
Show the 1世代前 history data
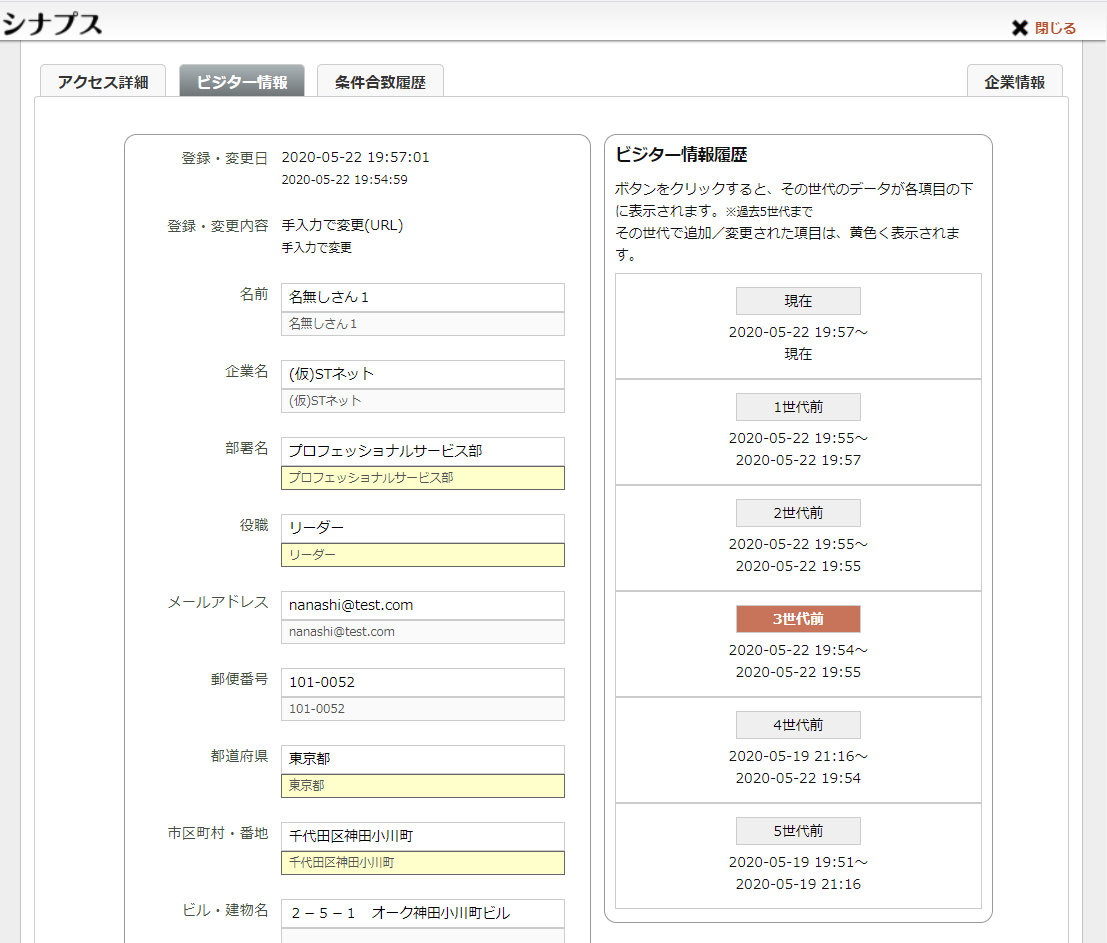[798, 407]
